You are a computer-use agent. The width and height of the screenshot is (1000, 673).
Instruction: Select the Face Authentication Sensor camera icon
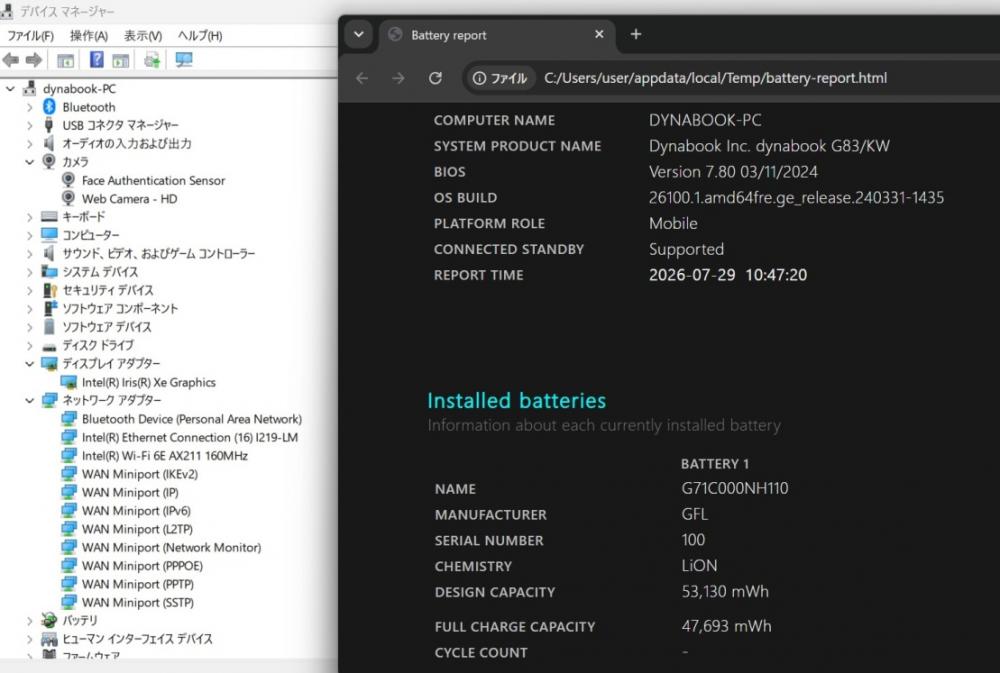point(68,180)
